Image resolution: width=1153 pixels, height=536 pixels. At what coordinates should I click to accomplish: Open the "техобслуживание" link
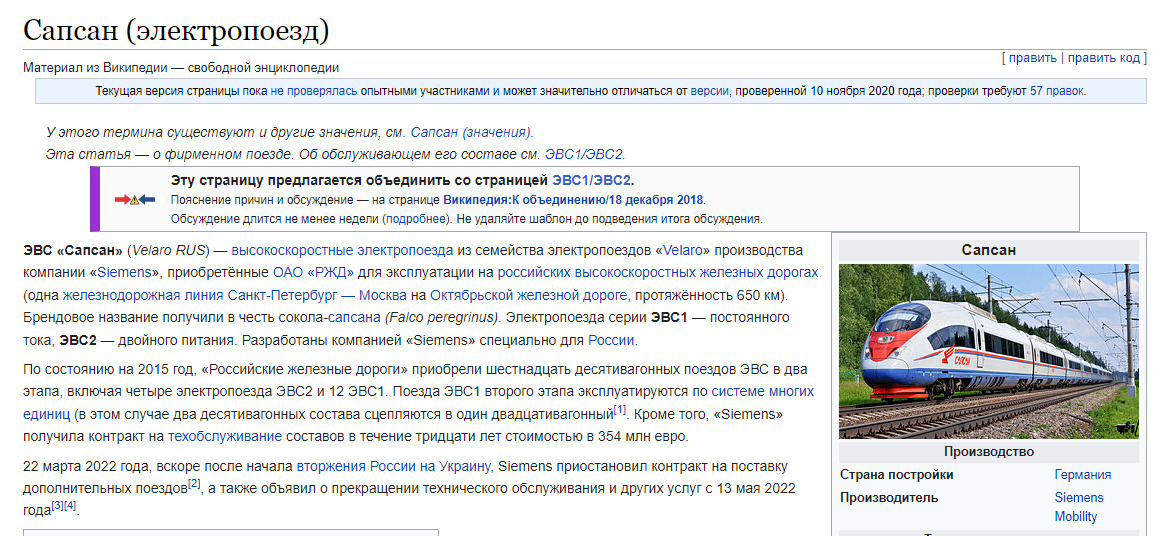point(225,437)
